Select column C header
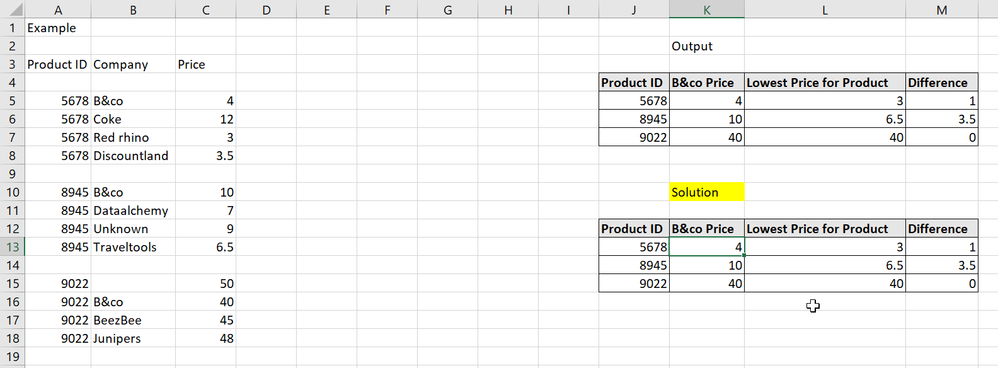 point(206,10)
